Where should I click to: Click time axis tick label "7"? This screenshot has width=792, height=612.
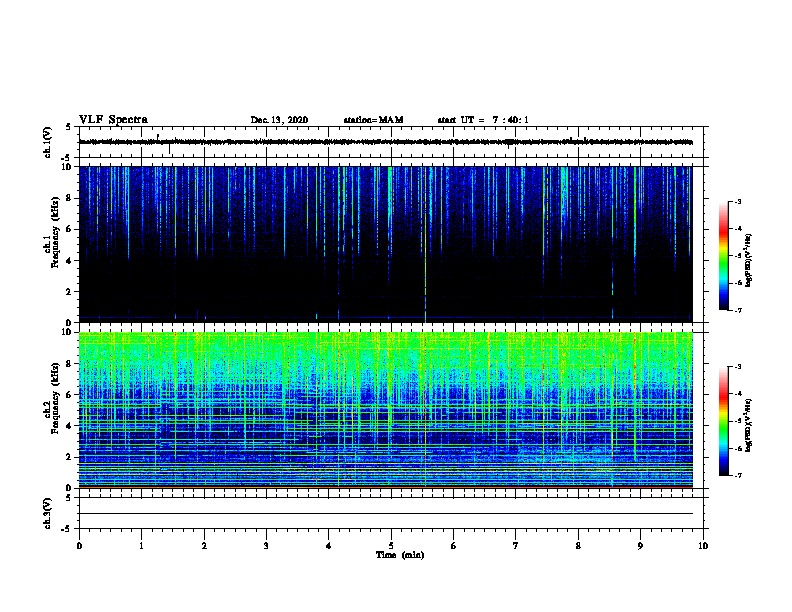[516, 546]
